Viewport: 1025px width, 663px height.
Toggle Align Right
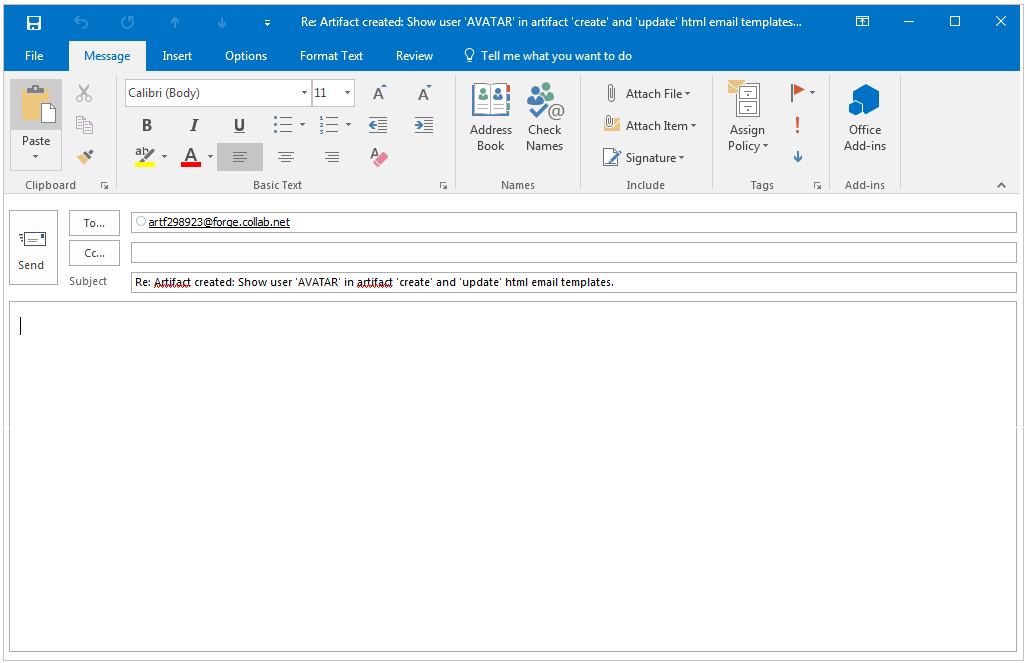(332, 157)
